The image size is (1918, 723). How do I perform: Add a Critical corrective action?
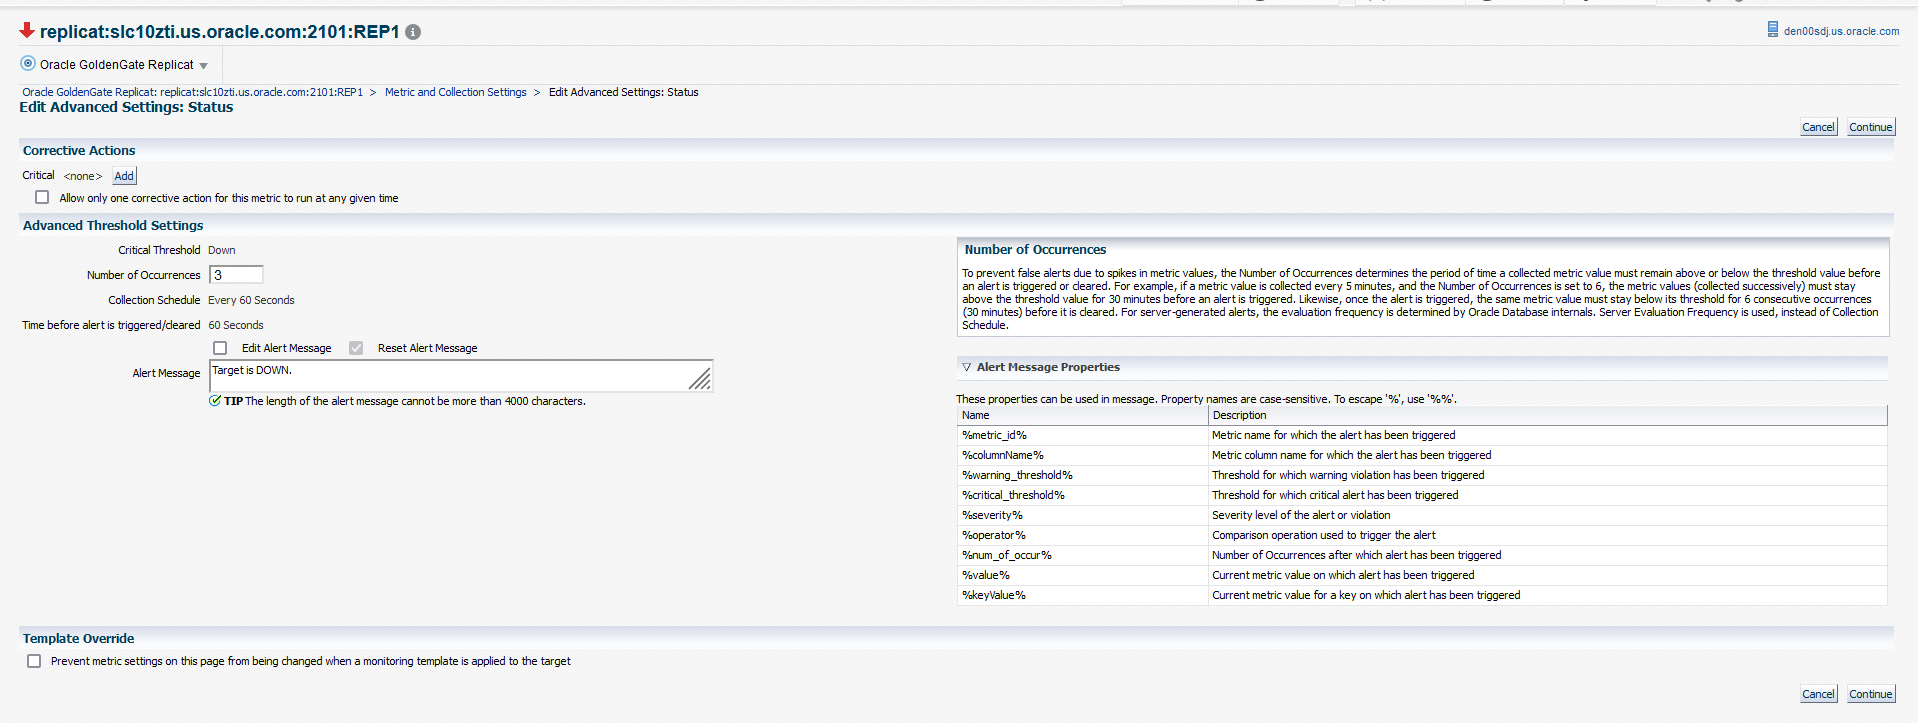click(x=124, y=176)
